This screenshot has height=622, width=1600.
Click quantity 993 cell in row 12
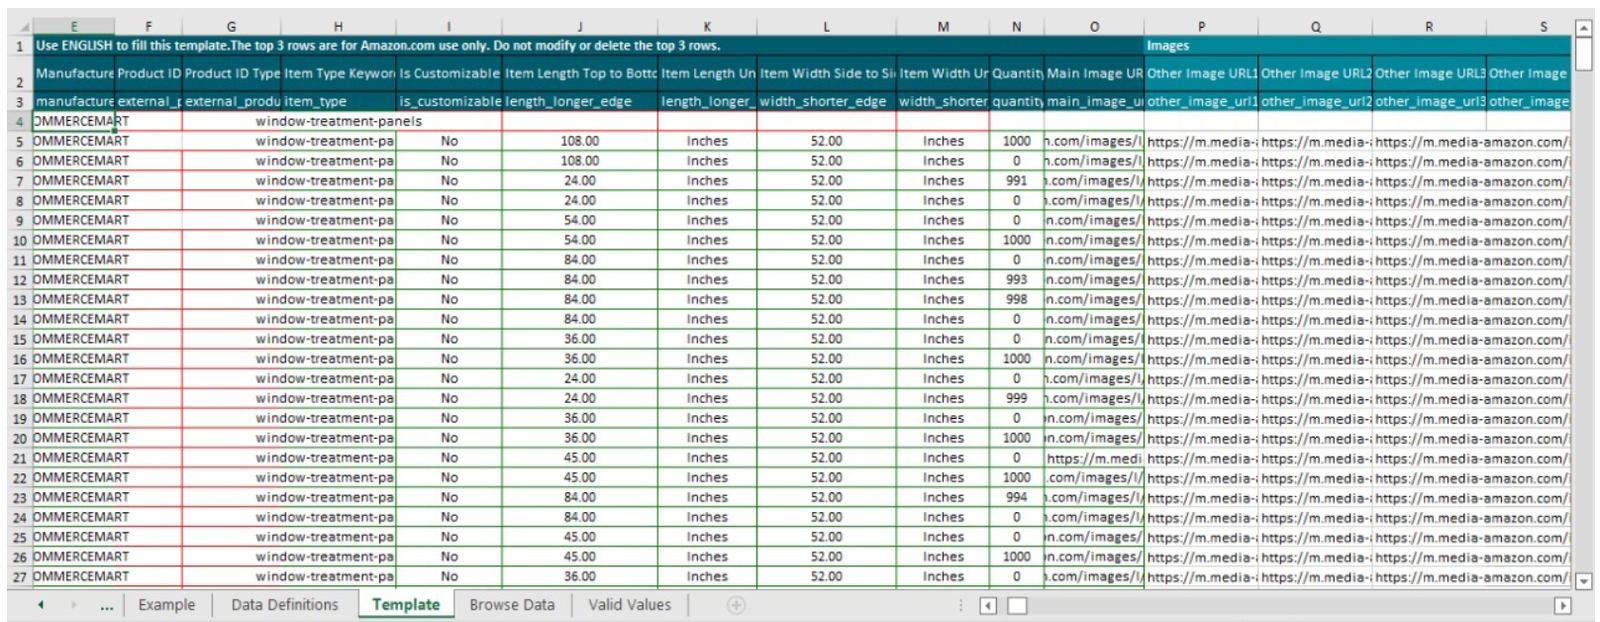click(x=1017, y=280)
